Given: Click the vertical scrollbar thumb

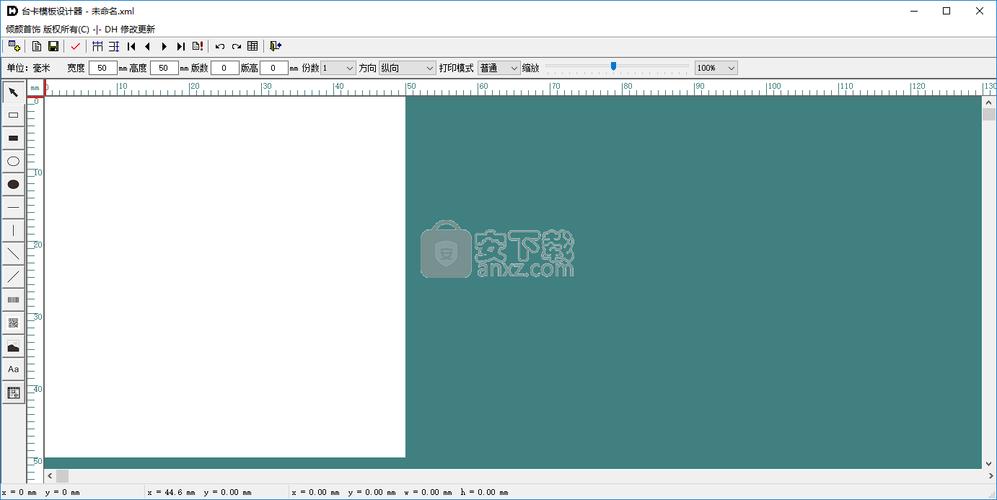Looking at the screenshot, I should (x=989, y=115).
